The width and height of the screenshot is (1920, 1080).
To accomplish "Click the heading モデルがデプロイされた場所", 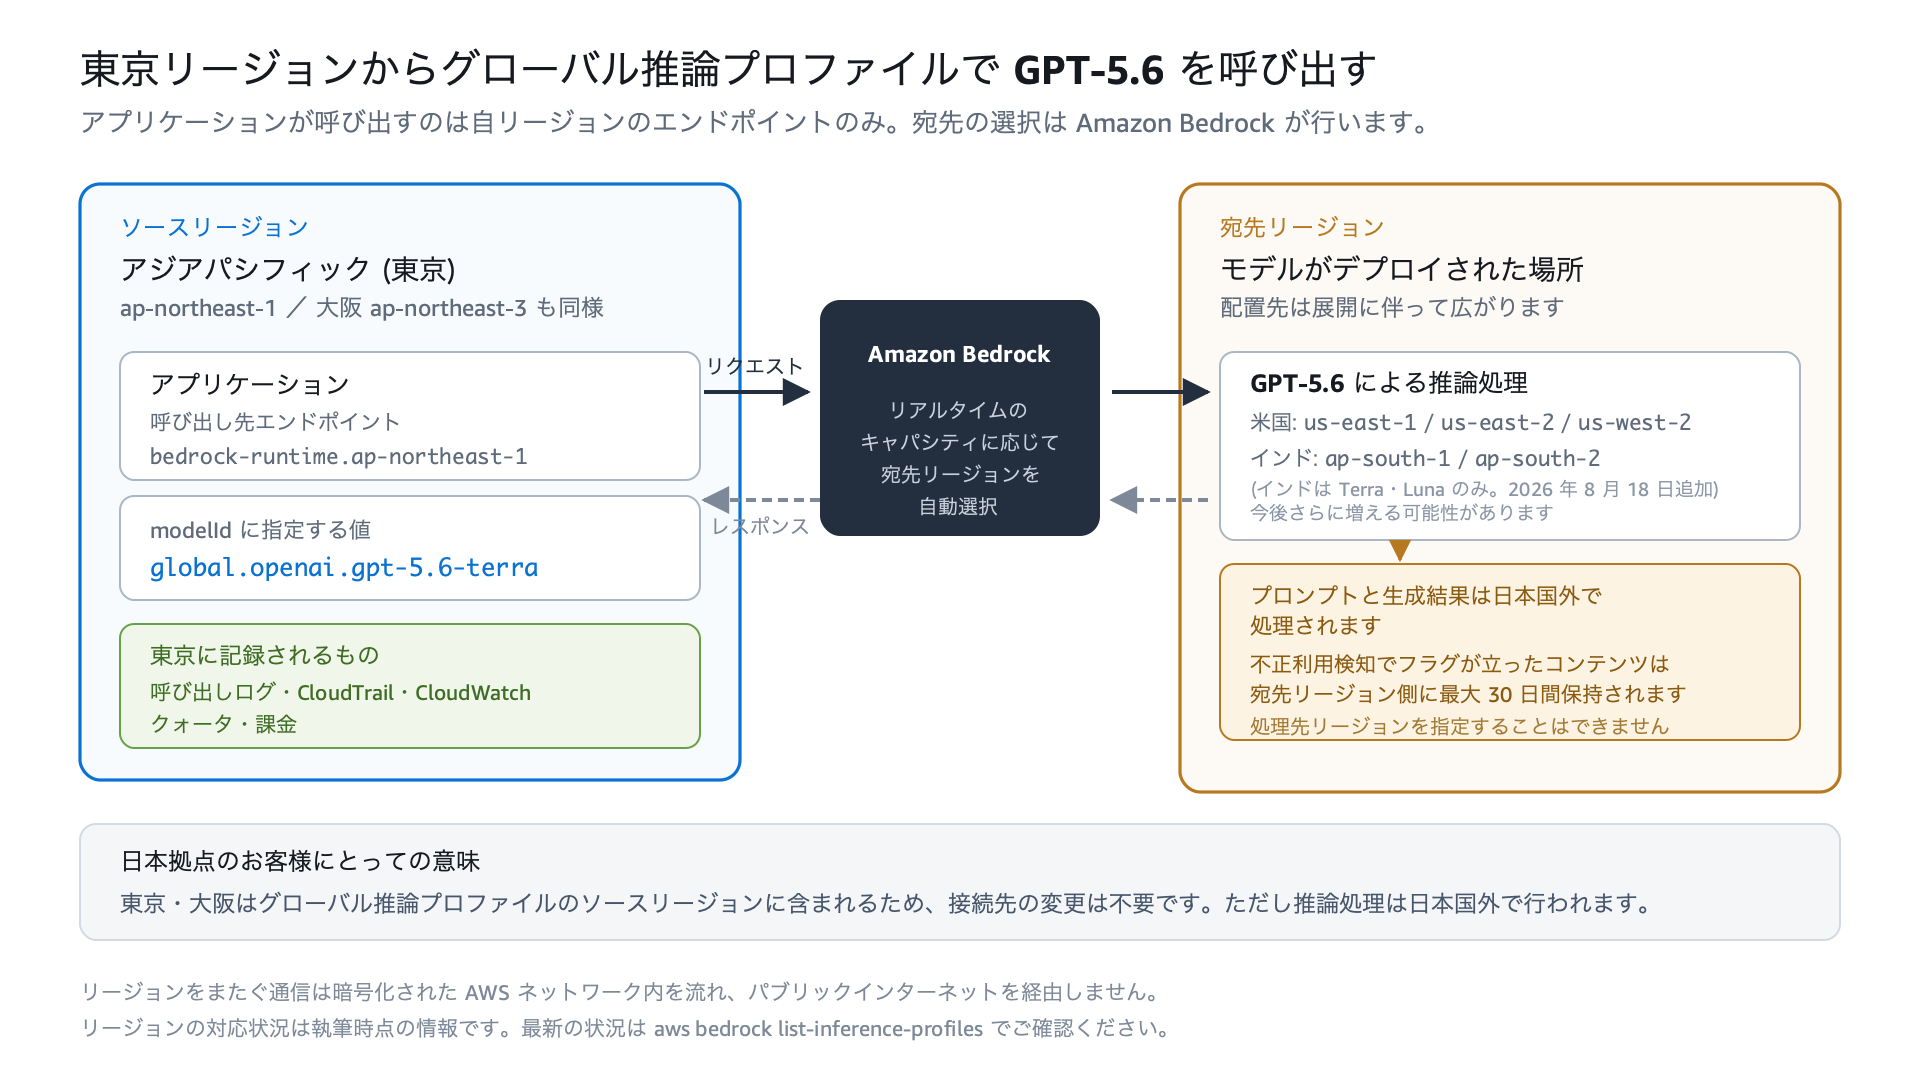I will pos(1402,269).
